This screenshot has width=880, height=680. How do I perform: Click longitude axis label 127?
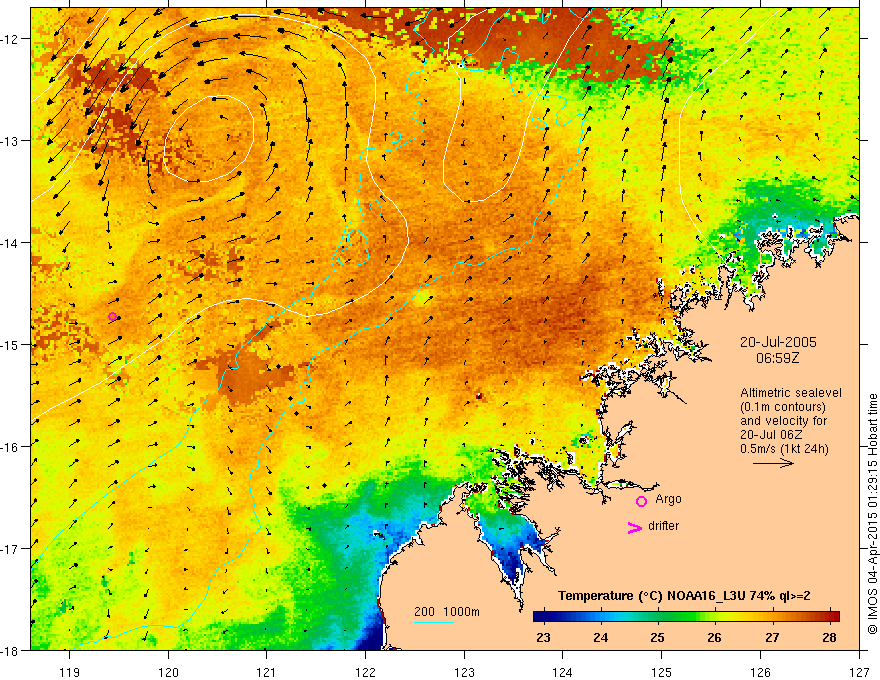click(859, 672)
